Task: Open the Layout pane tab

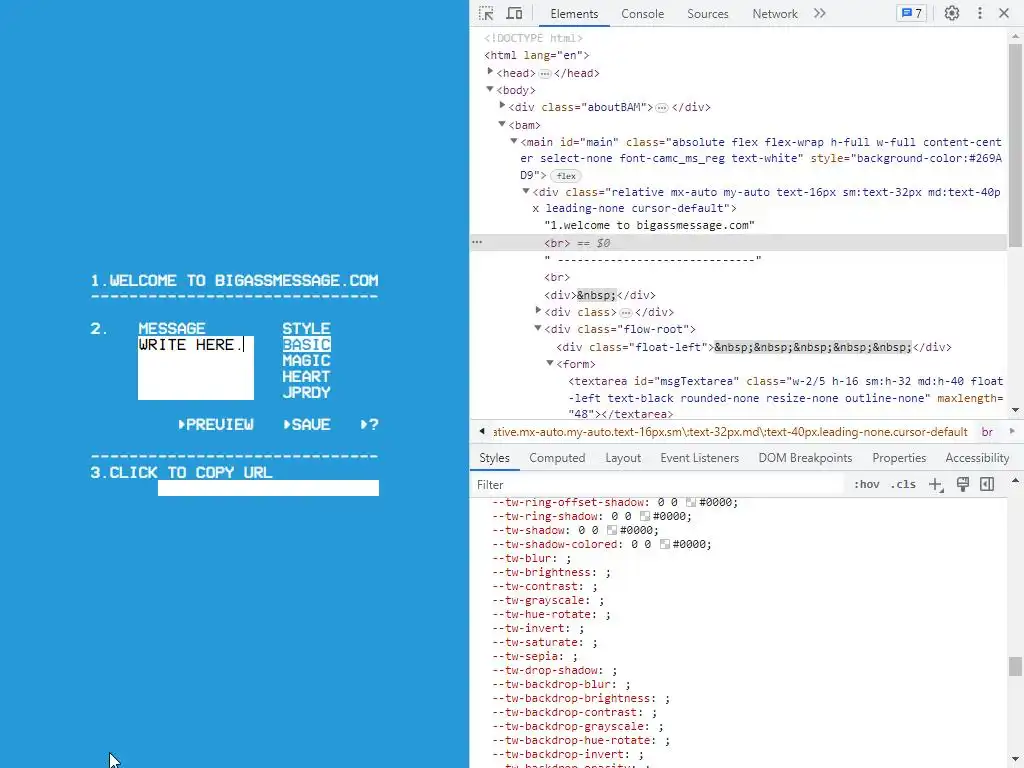Action: (x=622, y=458)
